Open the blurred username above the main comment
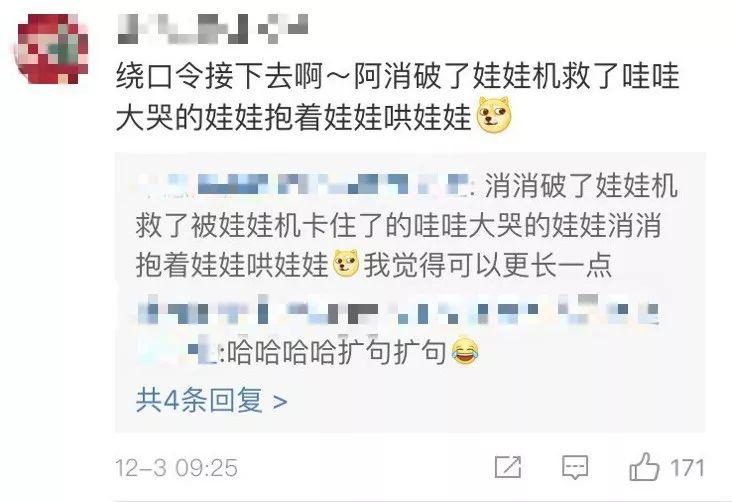Screen dimensions: 732x502 [x=212, y=28]
